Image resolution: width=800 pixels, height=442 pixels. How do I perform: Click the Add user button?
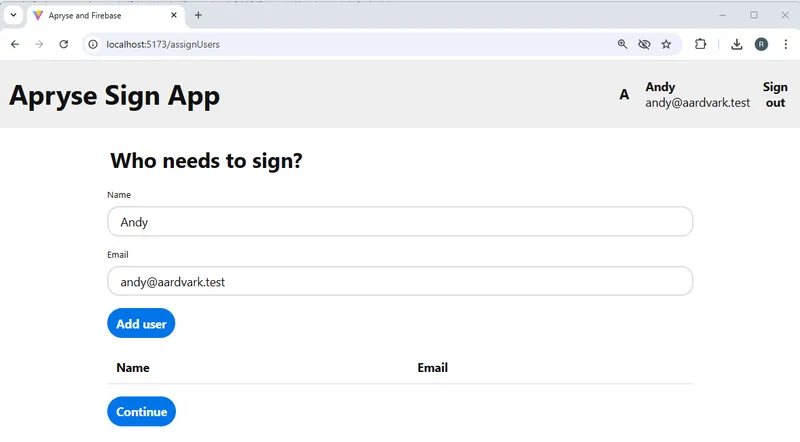pyautogui.click(x=141, y=323)
